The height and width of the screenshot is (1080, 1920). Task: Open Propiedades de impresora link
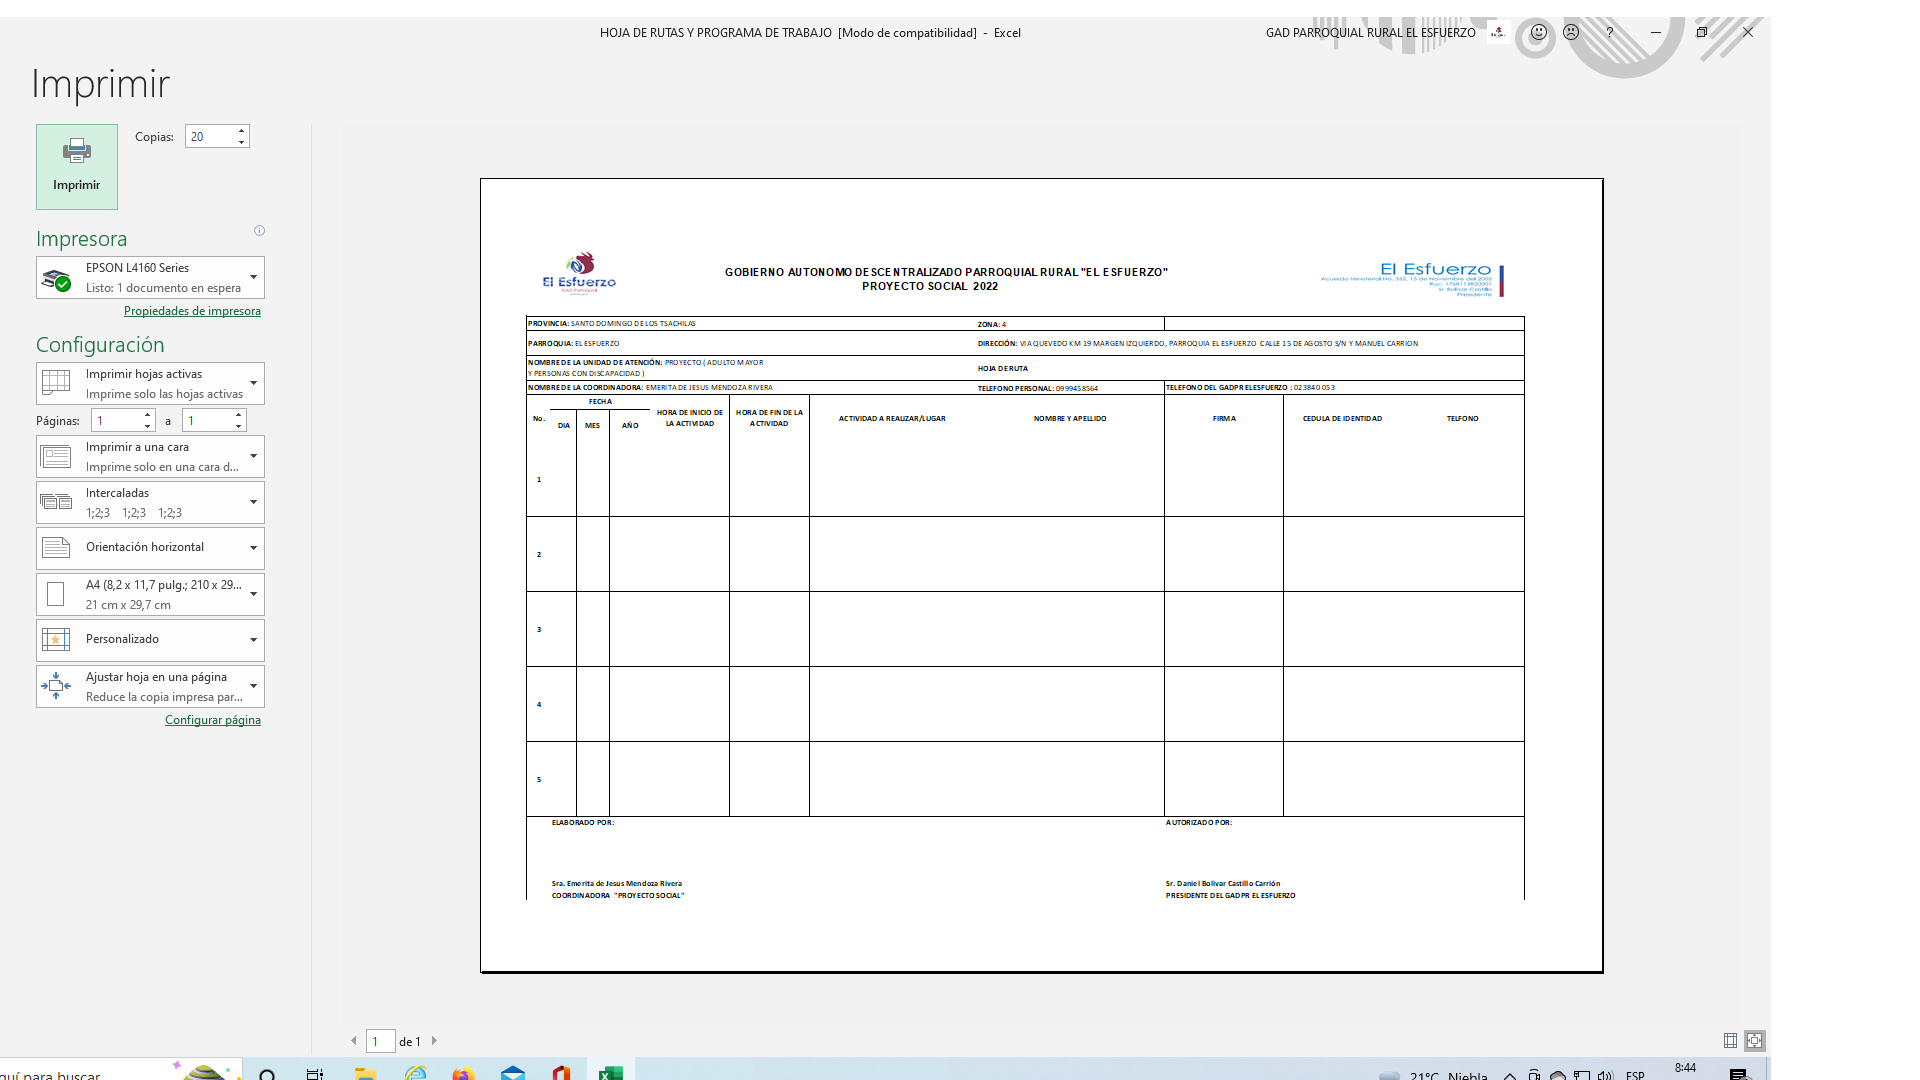[192, 311]
